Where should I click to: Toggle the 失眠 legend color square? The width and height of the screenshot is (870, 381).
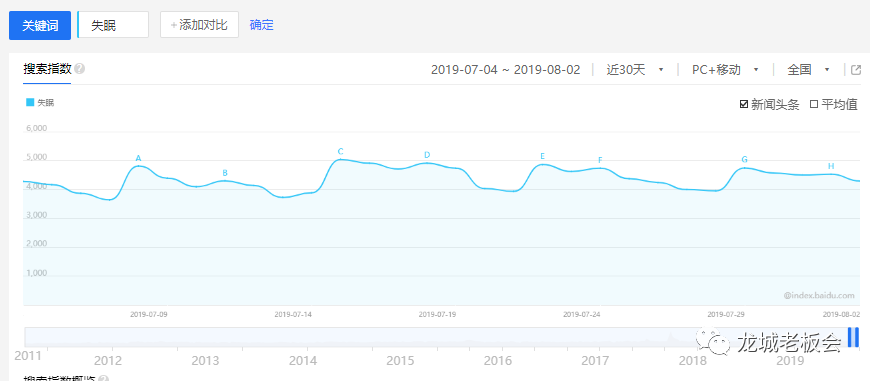tap(30, 102)
